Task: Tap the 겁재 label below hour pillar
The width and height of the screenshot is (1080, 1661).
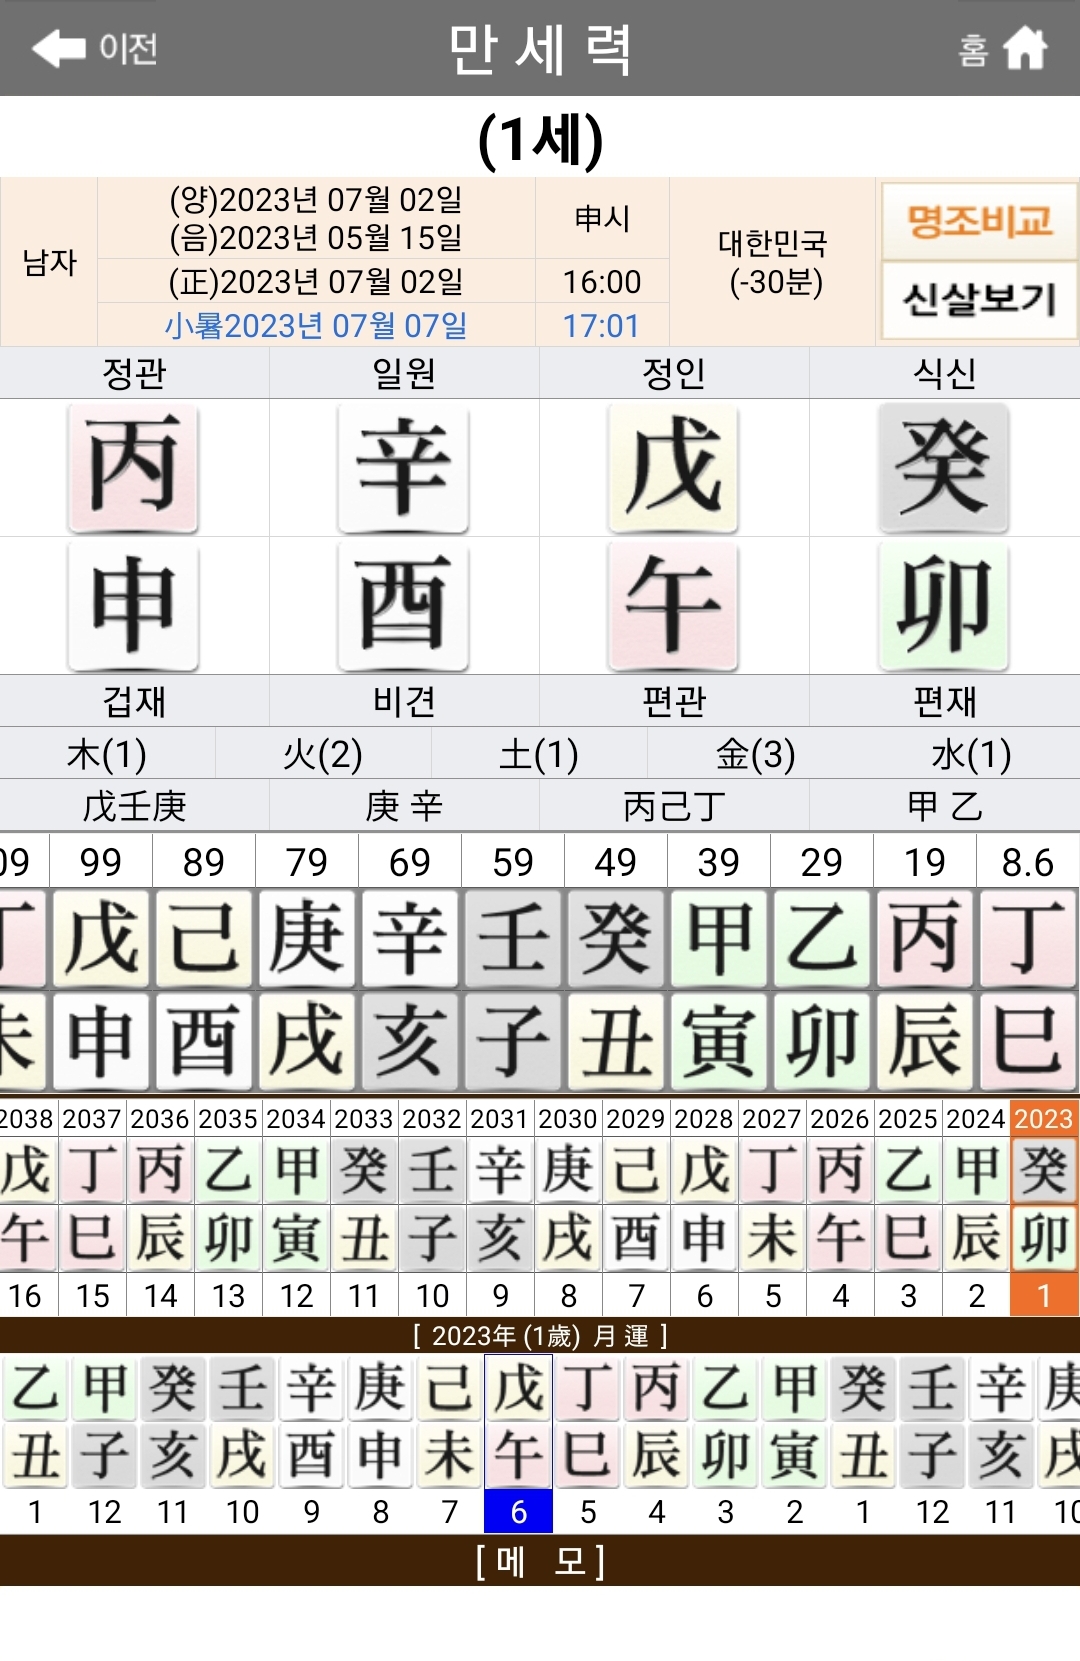Action: (x=134, y=701)
